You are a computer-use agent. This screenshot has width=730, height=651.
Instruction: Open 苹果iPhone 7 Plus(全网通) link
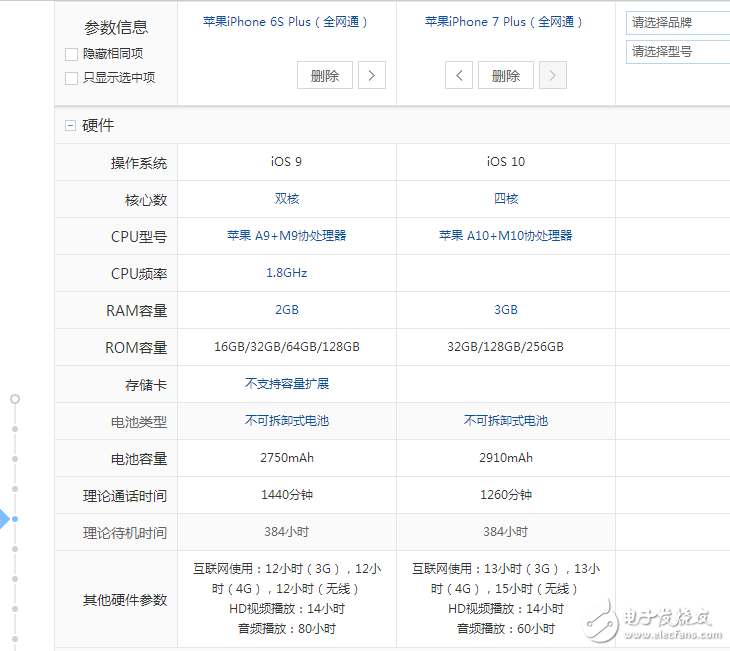point(504,22)
